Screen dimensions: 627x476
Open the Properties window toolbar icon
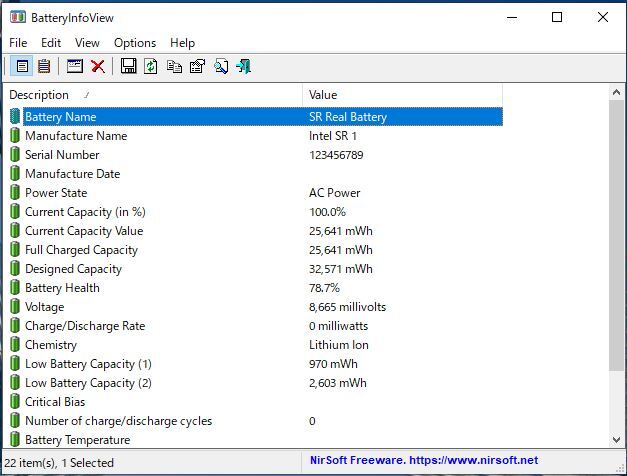pos(75,66)
